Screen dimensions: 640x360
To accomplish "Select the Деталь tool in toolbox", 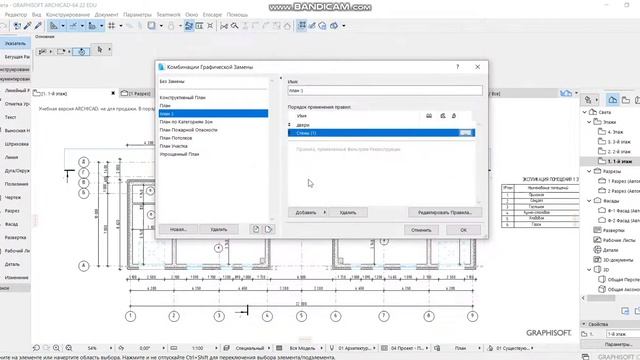I will tap(12, 264).
